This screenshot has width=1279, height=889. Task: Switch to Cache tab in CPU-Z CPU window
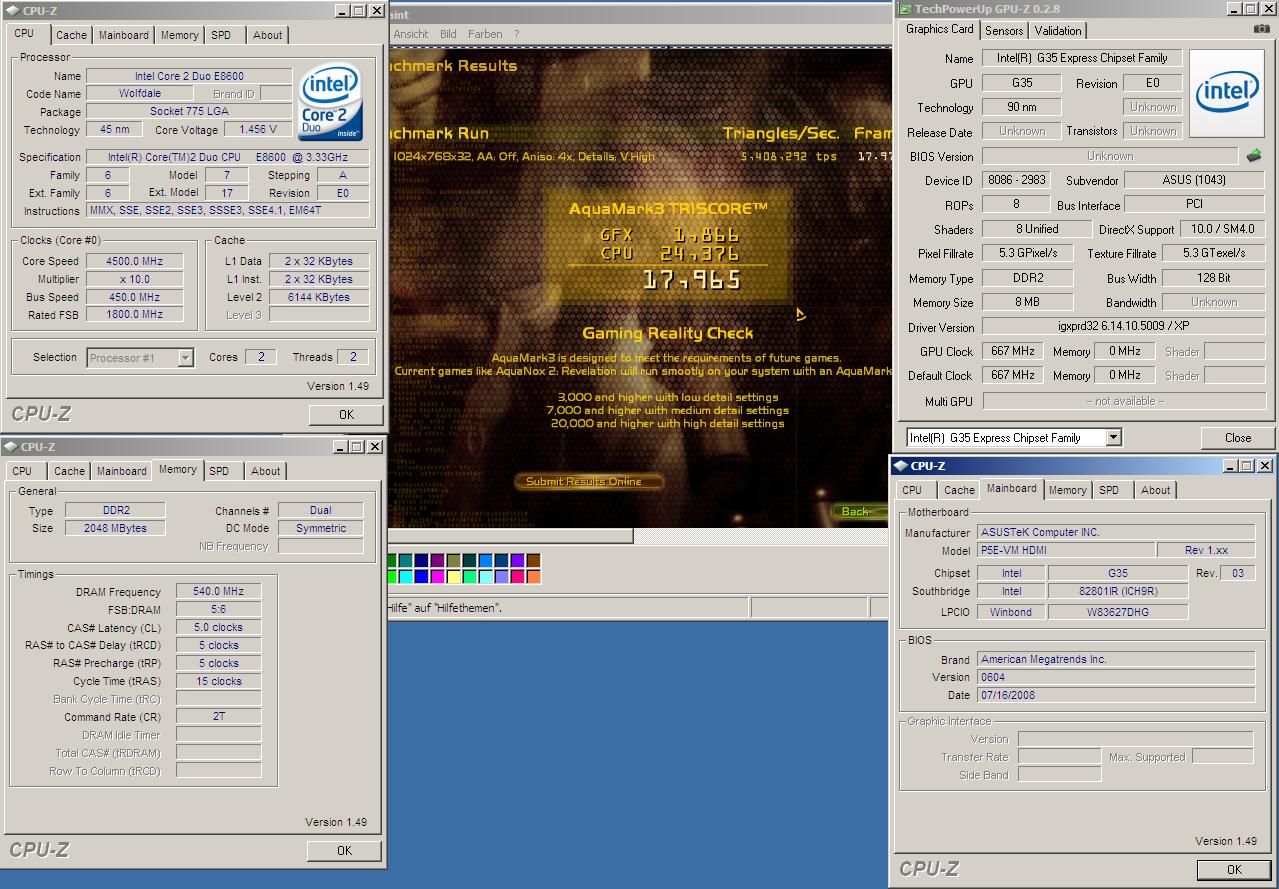pos(71,35)
